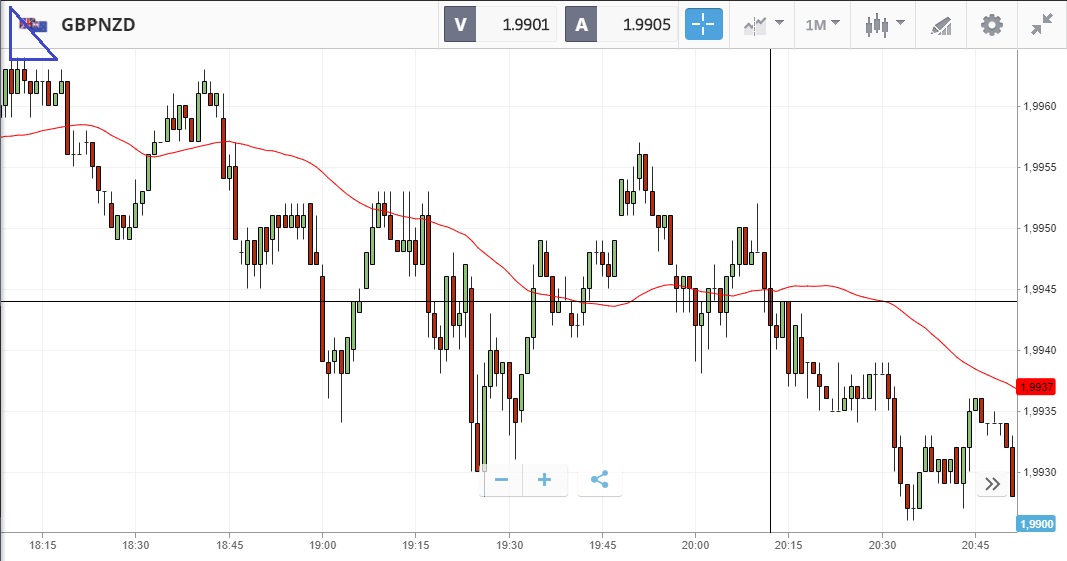Viewport: 1067px width, 561px height.
Task: Click the collapse chart arrows icon
Action: [1042, 25]
